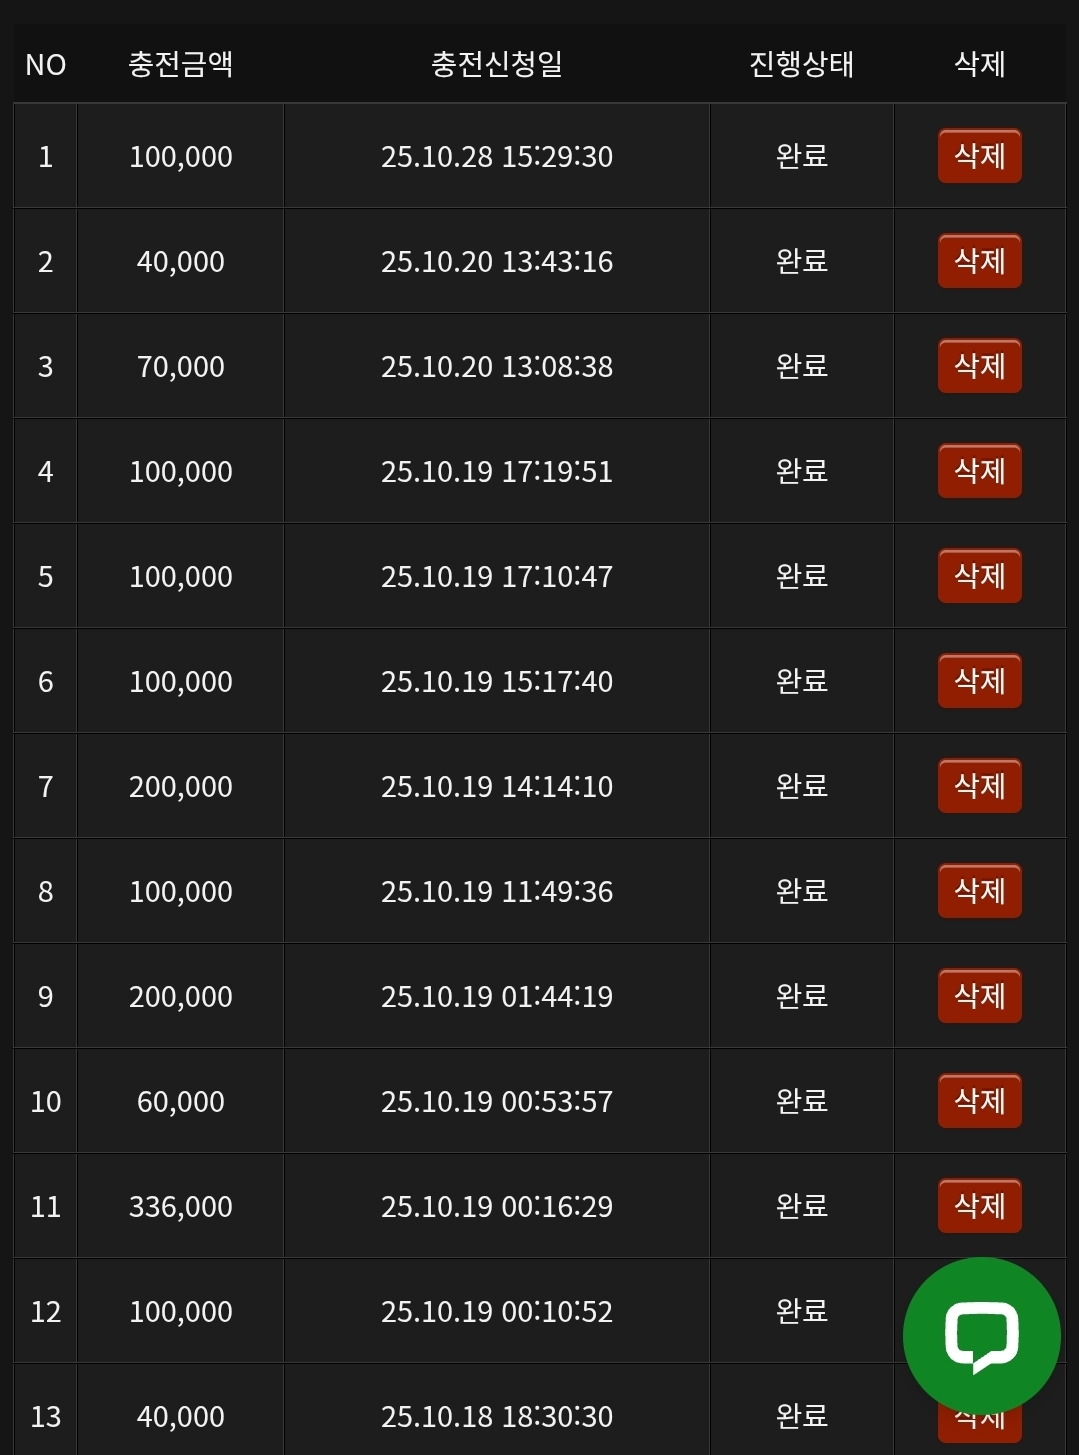Delete the 70,000 charge in row 3
1079x1455 pixels.
(x=979, y=366)
